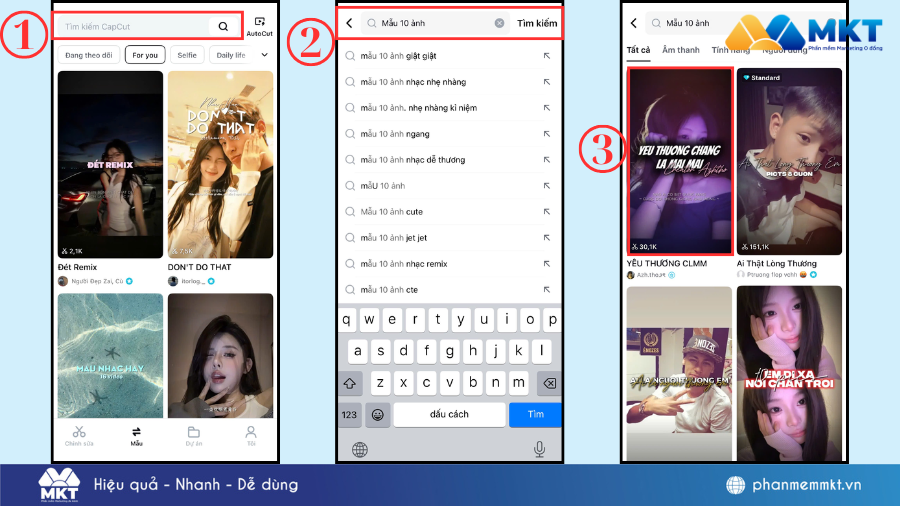Tap the Mẫu templates nav icon
The image size is (900, 506).
coord(136,431)
